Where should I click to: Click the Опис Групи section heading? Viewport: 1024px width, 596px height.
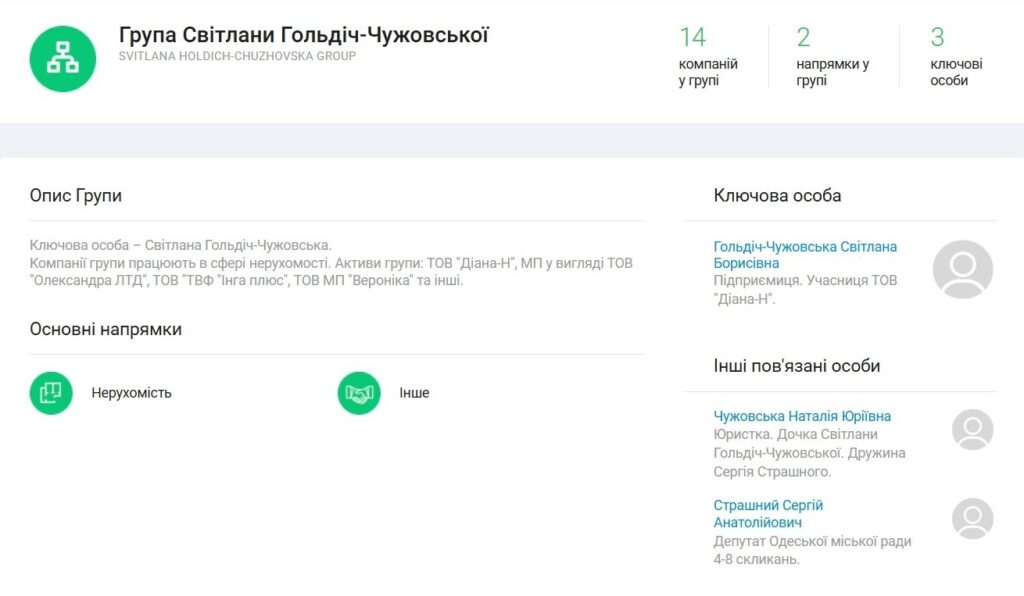(76, 196)
